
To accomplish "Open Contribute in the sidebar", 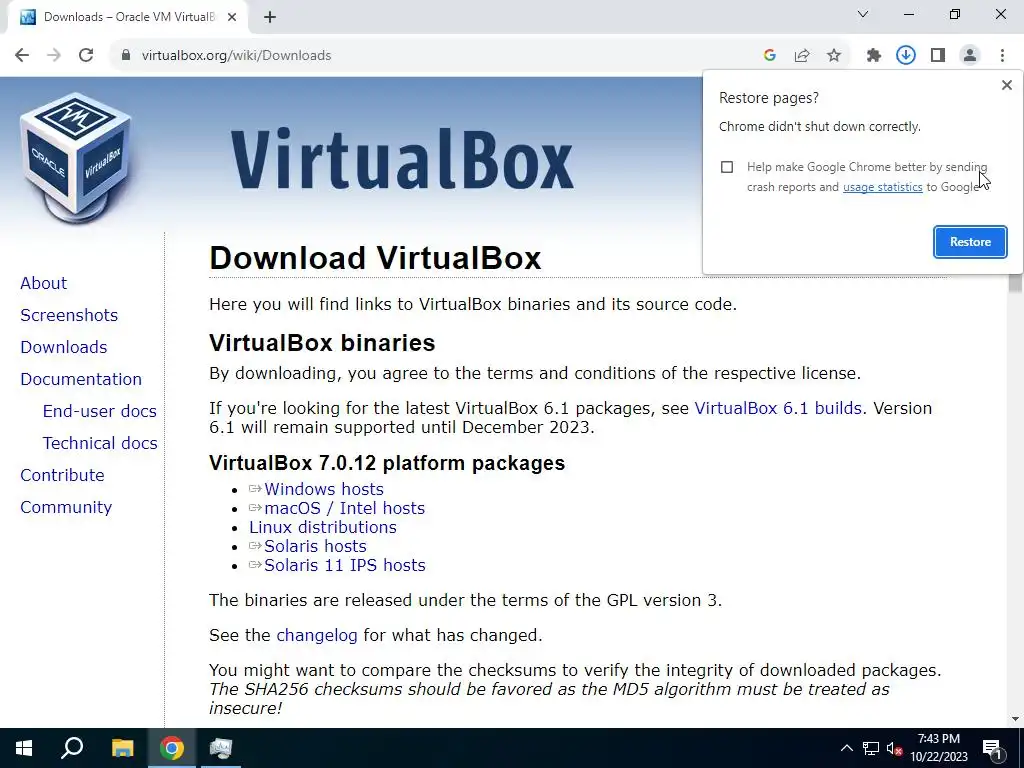I will [62, 475].
